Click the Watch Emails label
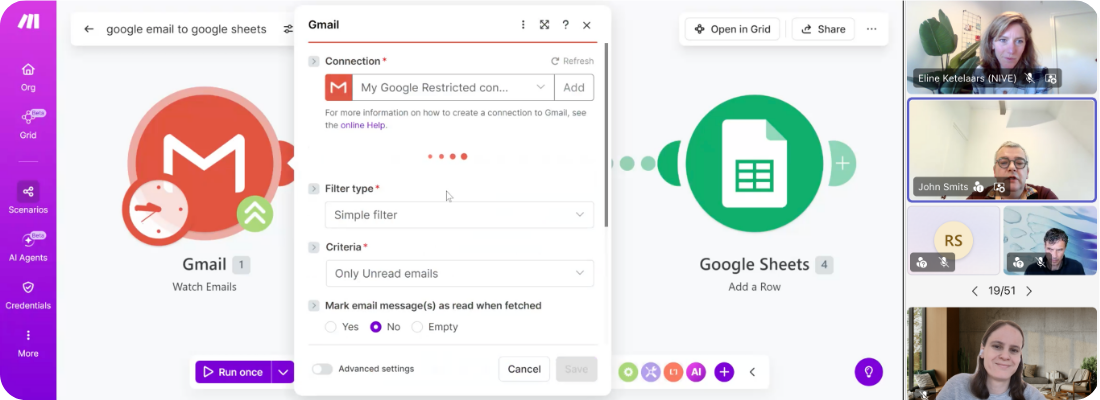This screenshot has height=400, width=1100. [204, 287]
